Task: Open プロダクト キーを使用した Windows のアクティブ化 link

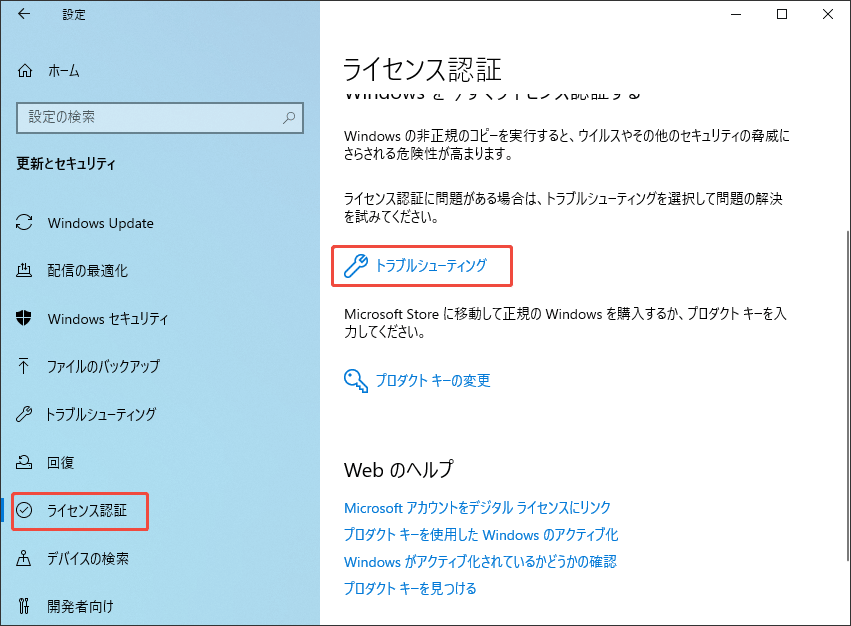Action: (x=481, y=535)
